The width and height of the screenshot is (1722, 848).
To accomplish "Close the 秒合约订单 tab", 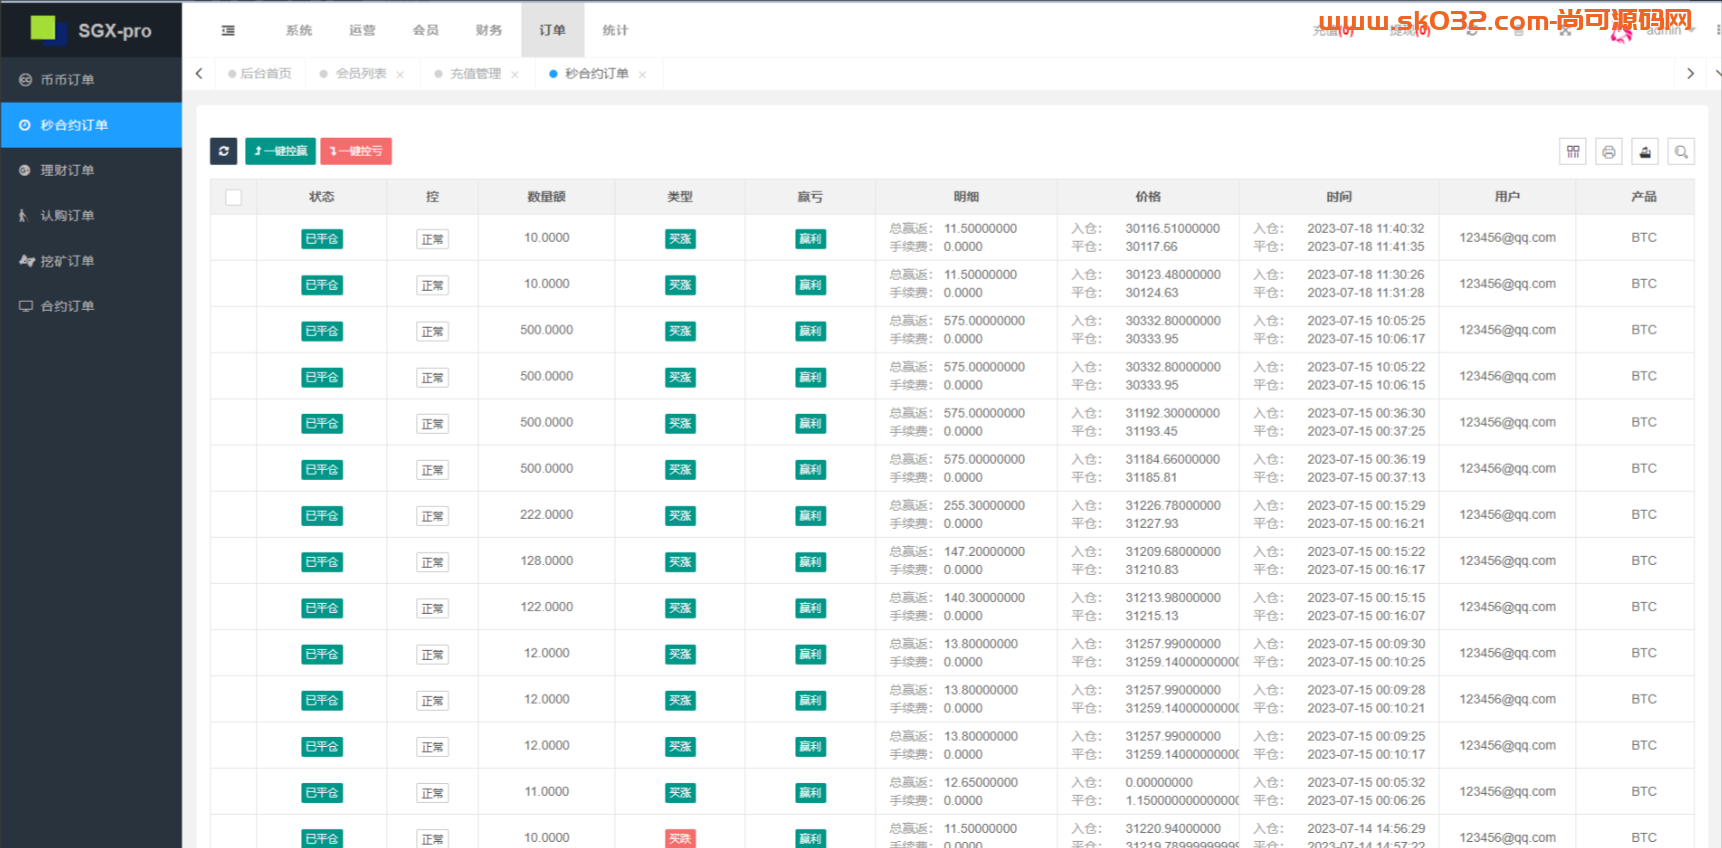I will [x=642, y=74].
